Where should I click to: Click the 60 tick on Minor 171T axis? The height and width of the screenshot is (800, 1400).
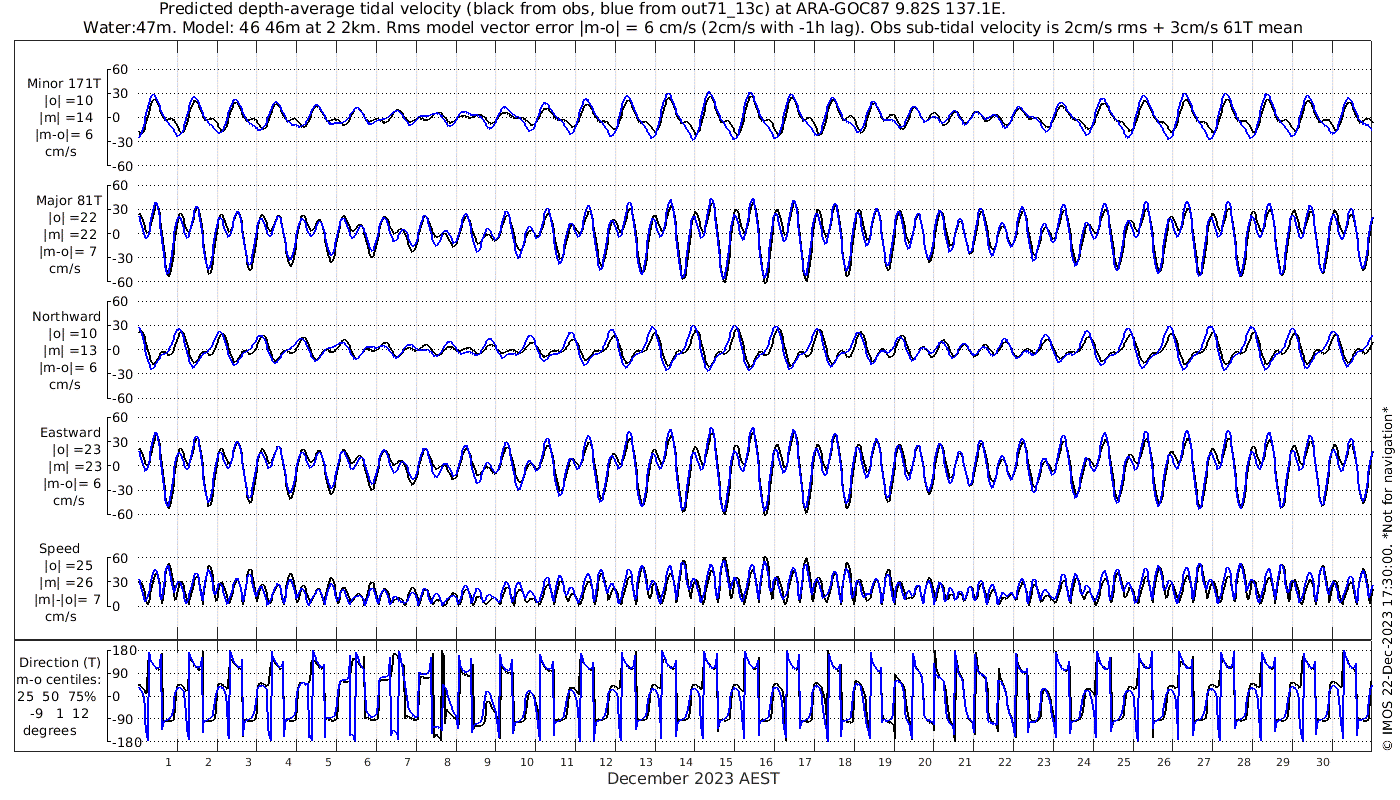(122, 69)
